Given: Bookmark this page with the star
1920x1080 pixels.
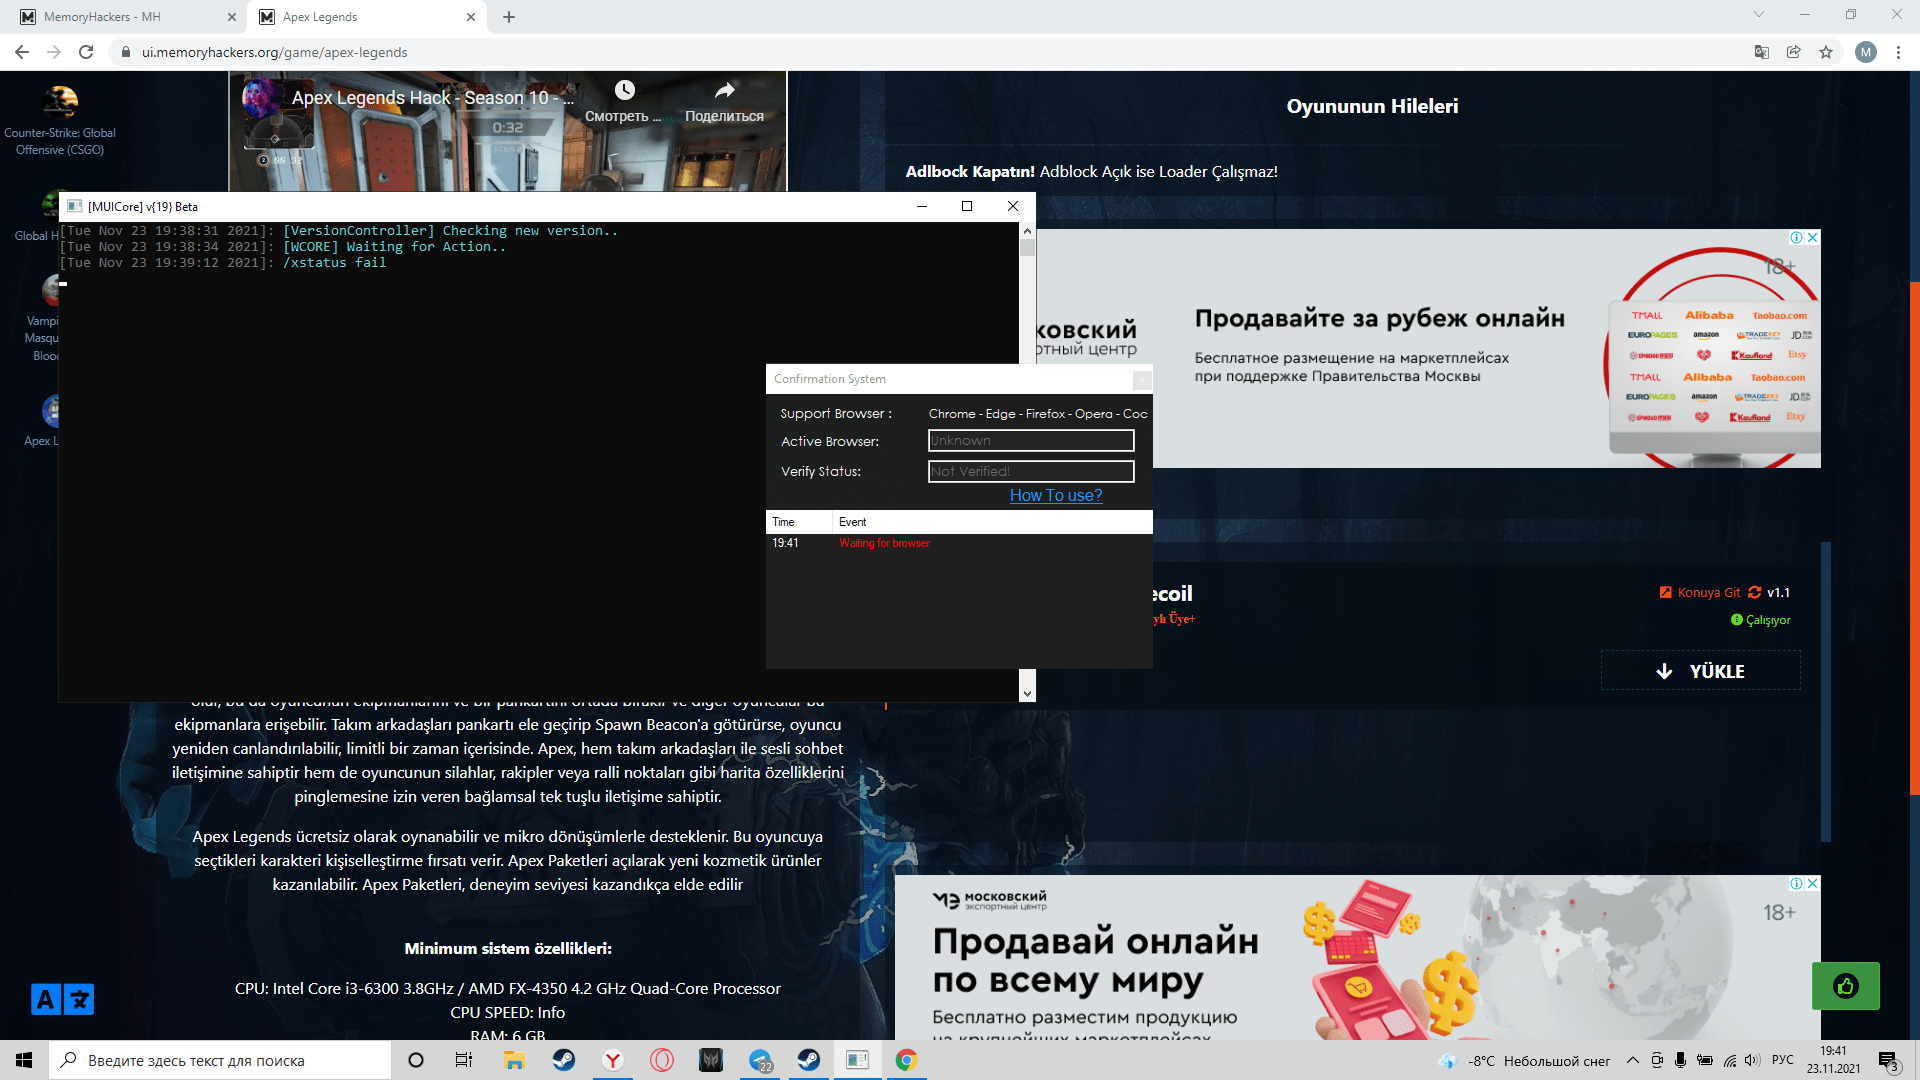Looking at the screenshot, I should pyautogui.click(x=1826, y=52).
